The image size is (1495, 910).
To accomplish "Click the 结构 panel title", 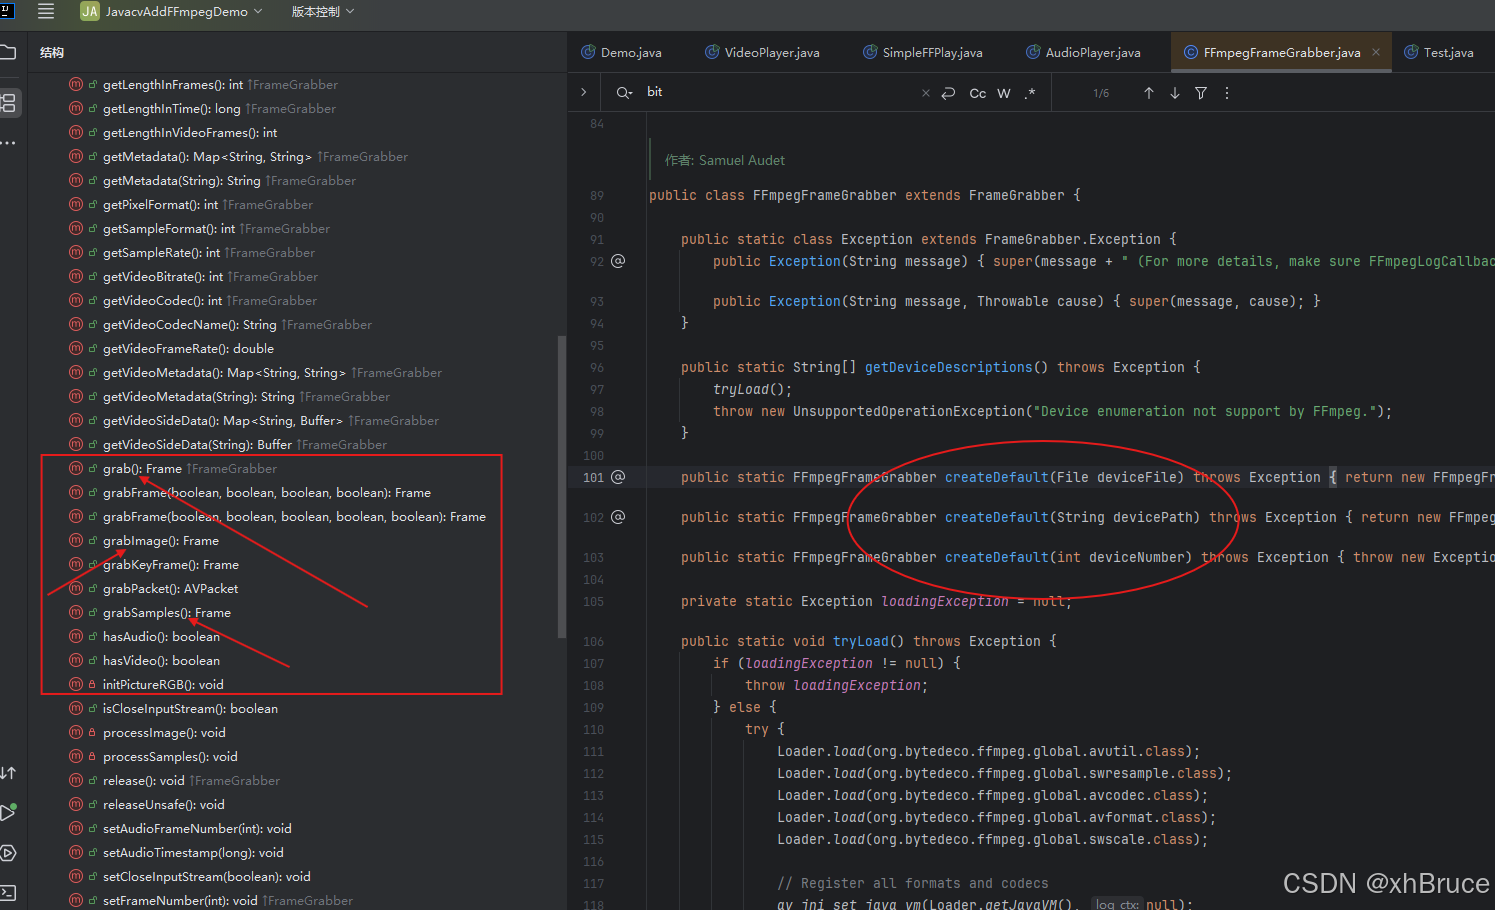I will [x=52, y=52].
